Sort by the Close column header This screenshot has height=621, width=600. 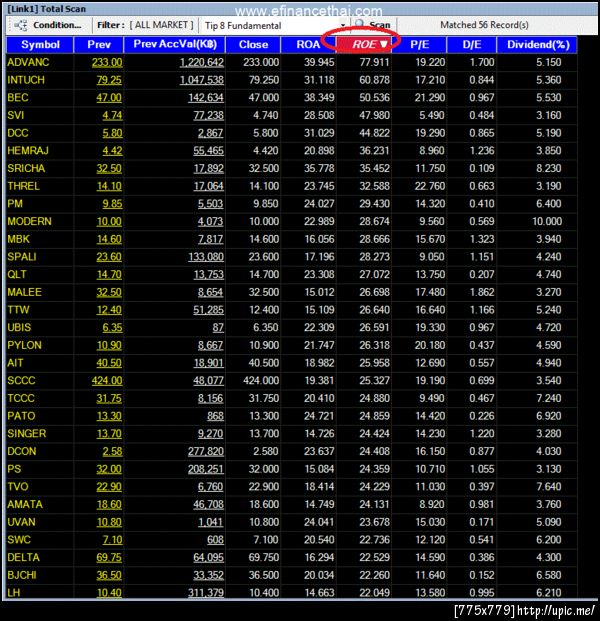(253, 44)
